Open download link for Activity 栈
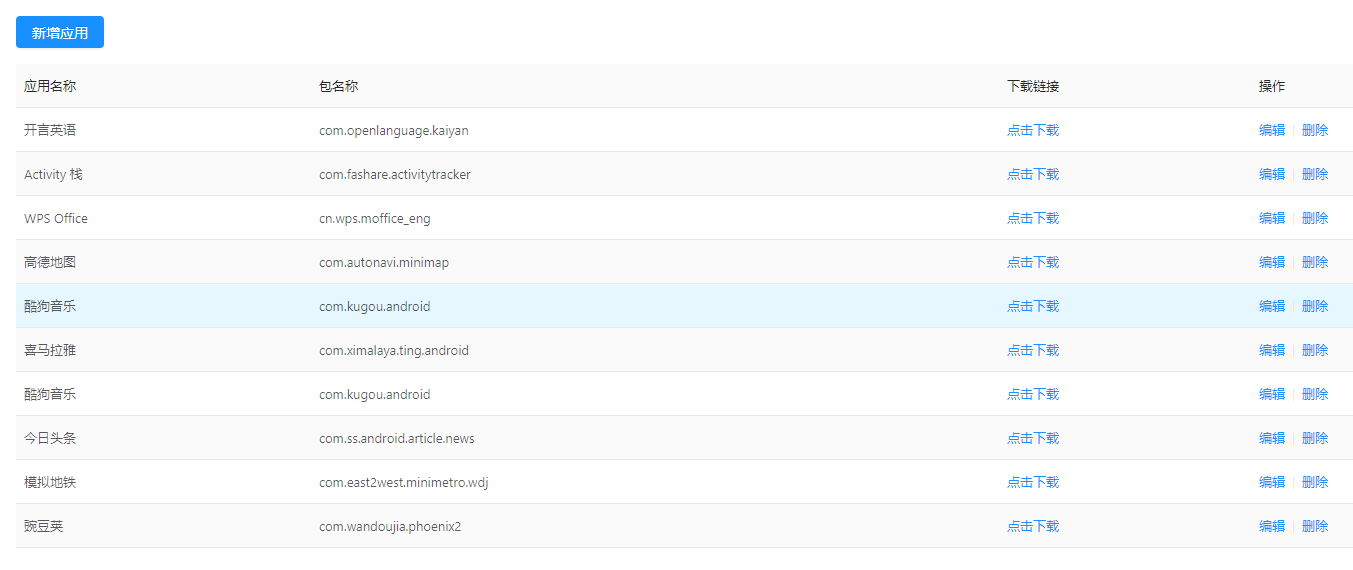 coord(1033,174)
